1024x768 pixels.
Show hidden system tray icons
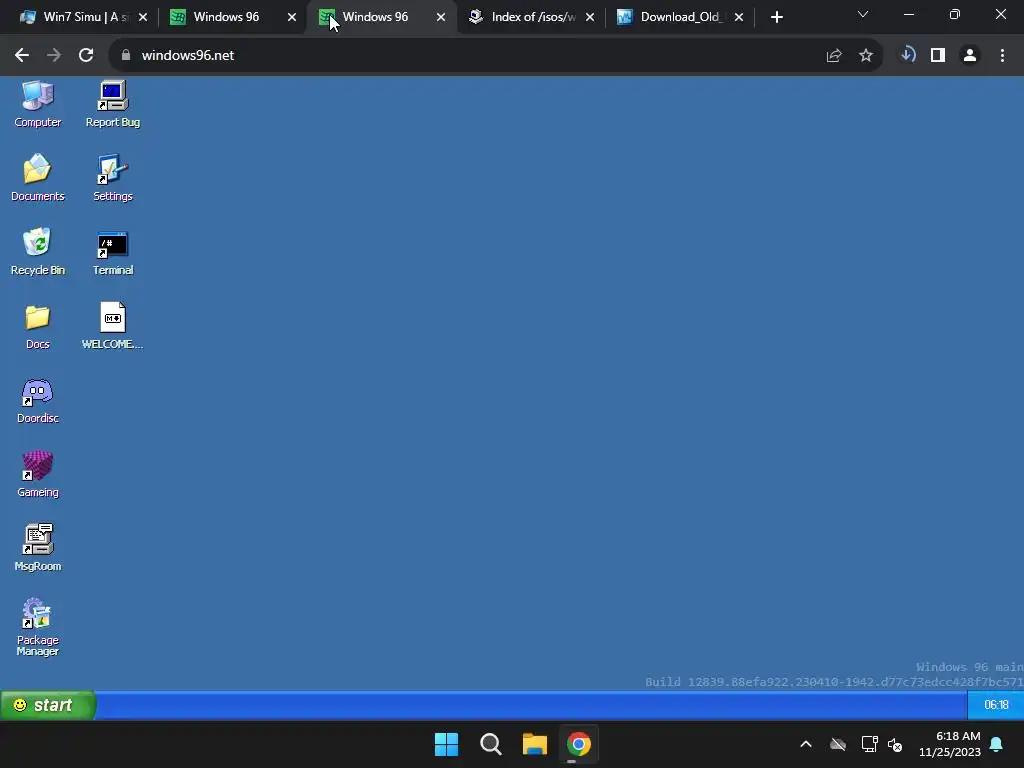click(806, 744)
